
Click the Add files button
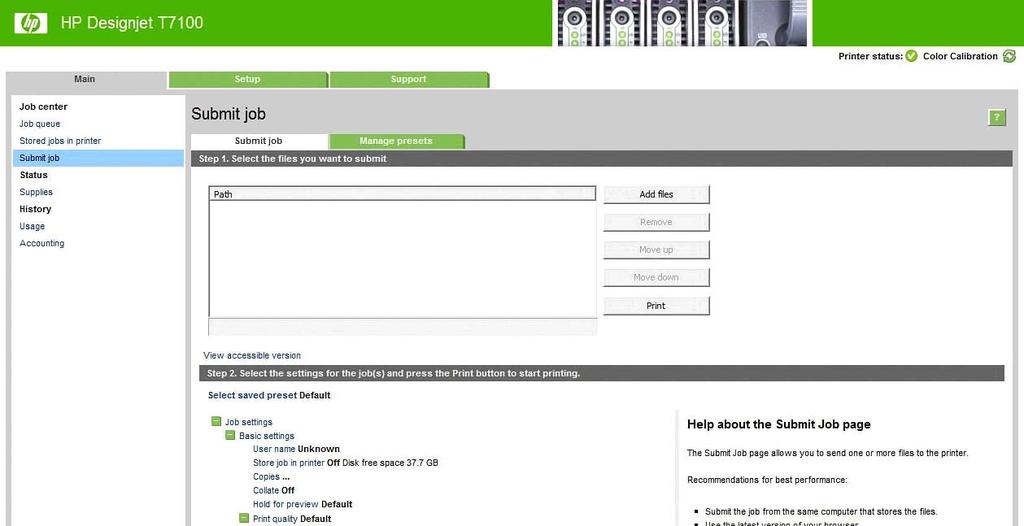tap(656, 195)
